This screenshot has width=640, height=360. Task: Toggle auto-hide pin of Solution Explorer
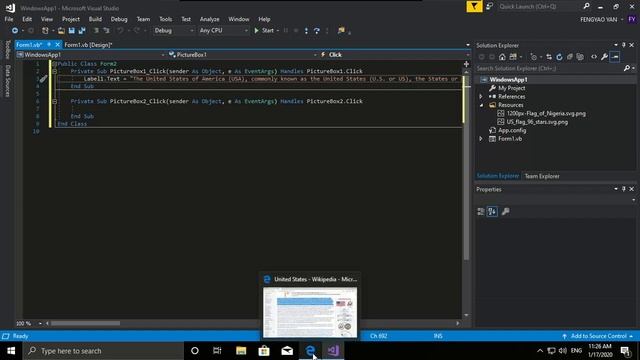(624, 45)
